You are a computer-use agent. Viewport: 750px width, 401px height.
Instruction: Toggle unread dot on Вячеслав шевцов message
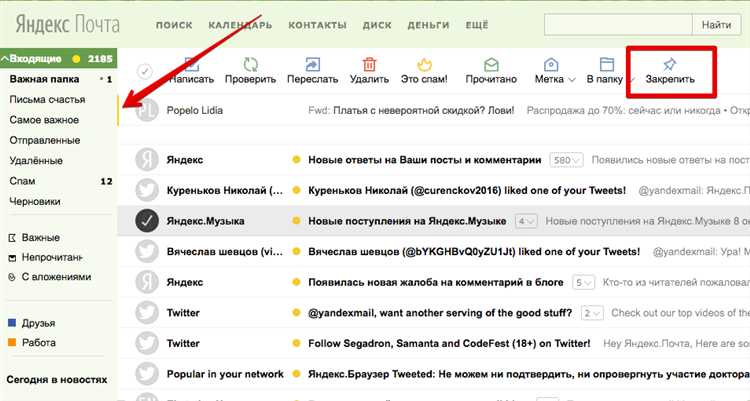(296, 252)
